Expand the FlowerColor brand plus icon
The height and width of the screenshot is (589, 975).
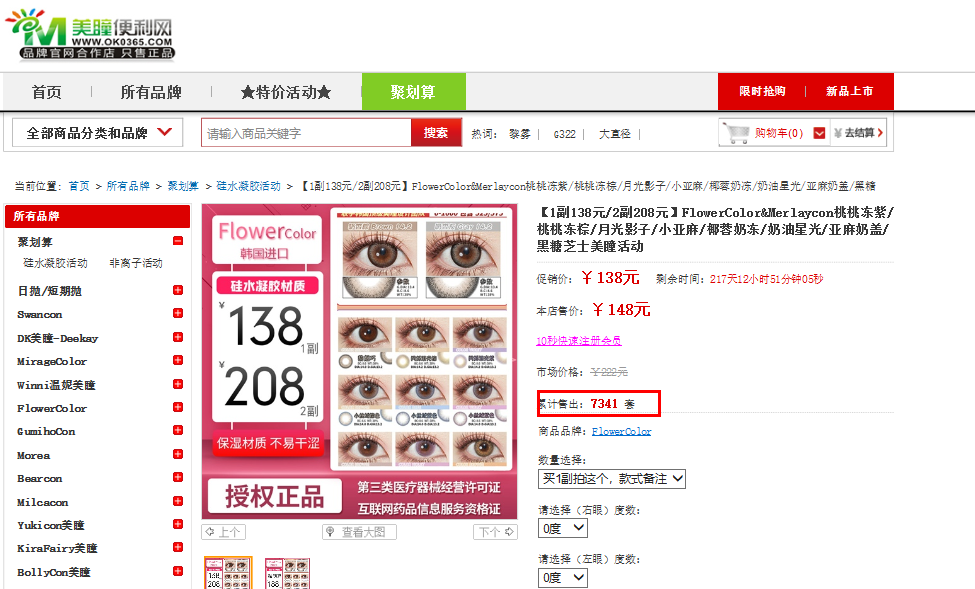point(178,407)
